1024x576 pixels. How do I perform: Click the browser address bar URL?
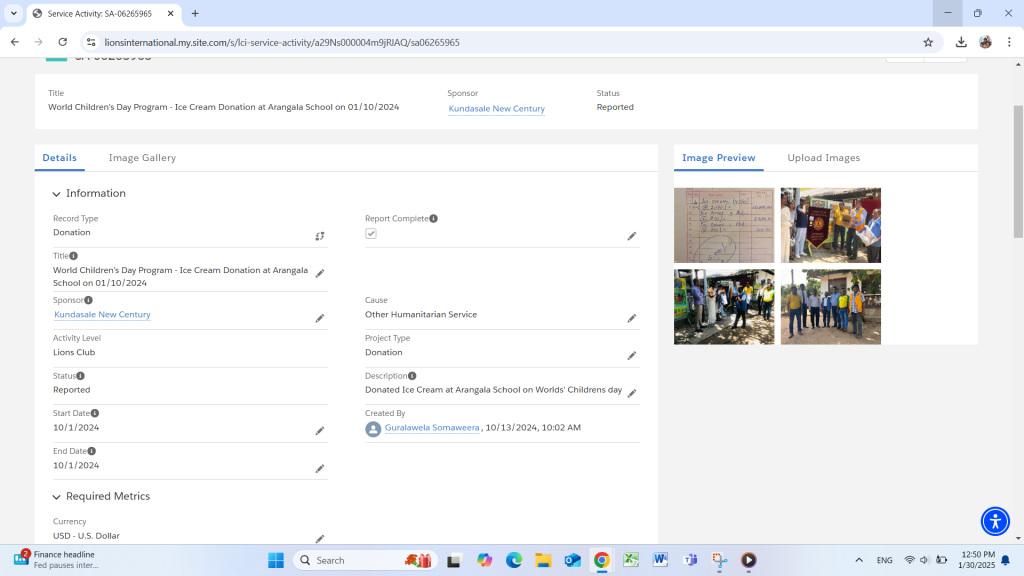282,42
